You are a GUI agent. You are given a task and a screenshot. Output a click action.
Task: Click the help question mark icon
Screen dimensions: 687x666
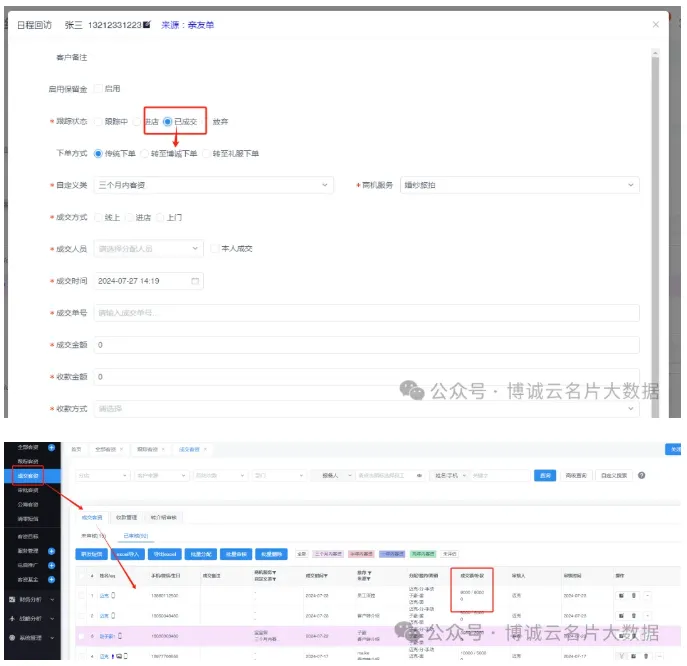[641, 476]
